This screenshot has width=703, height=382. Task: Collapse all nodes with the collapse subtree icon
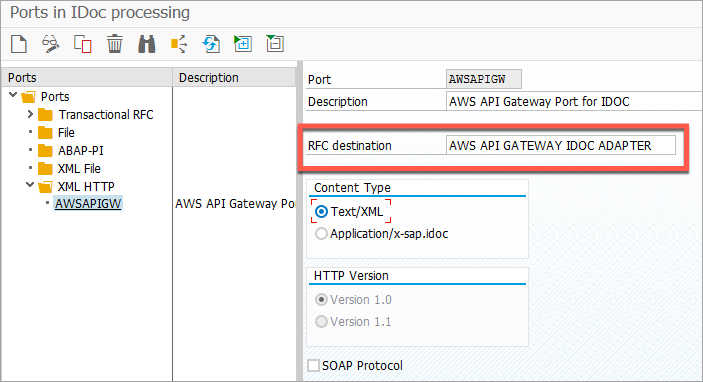click(275, 44)
